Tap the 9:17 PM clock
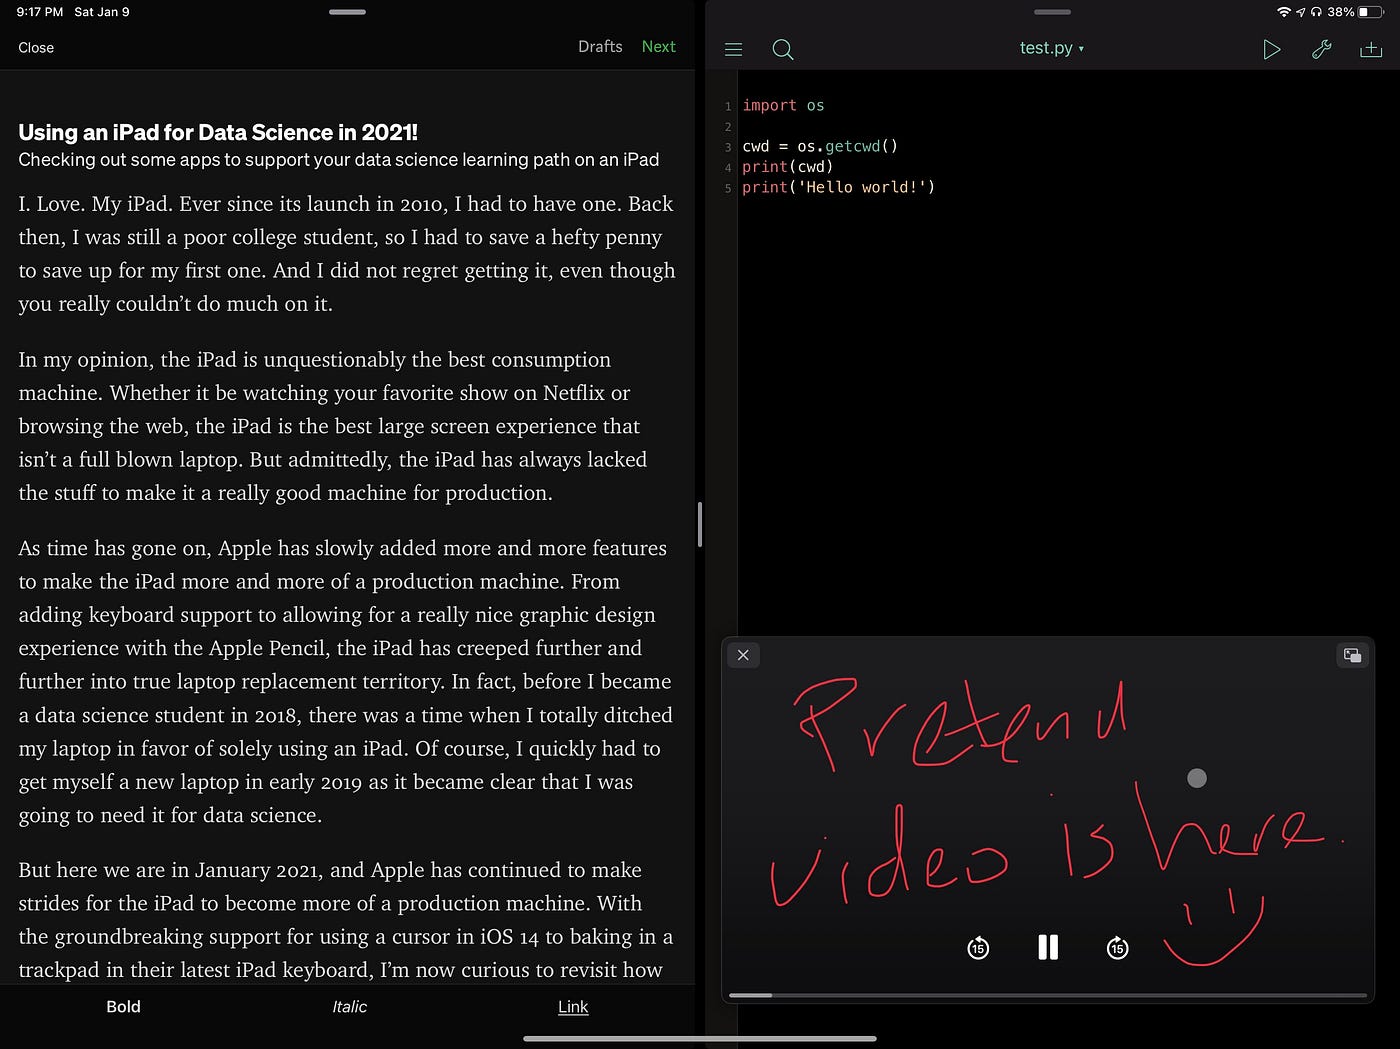 40,12
